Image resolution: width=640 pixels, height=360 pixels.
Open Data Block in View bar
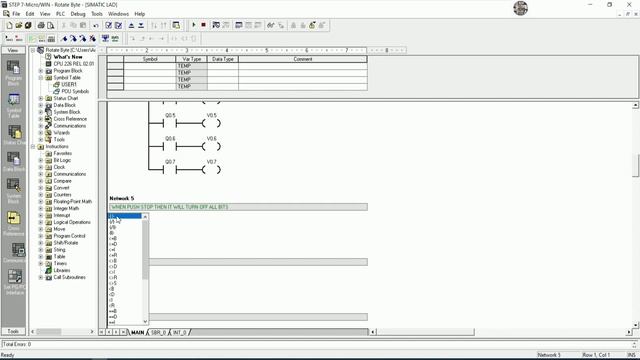click(13, 161)
